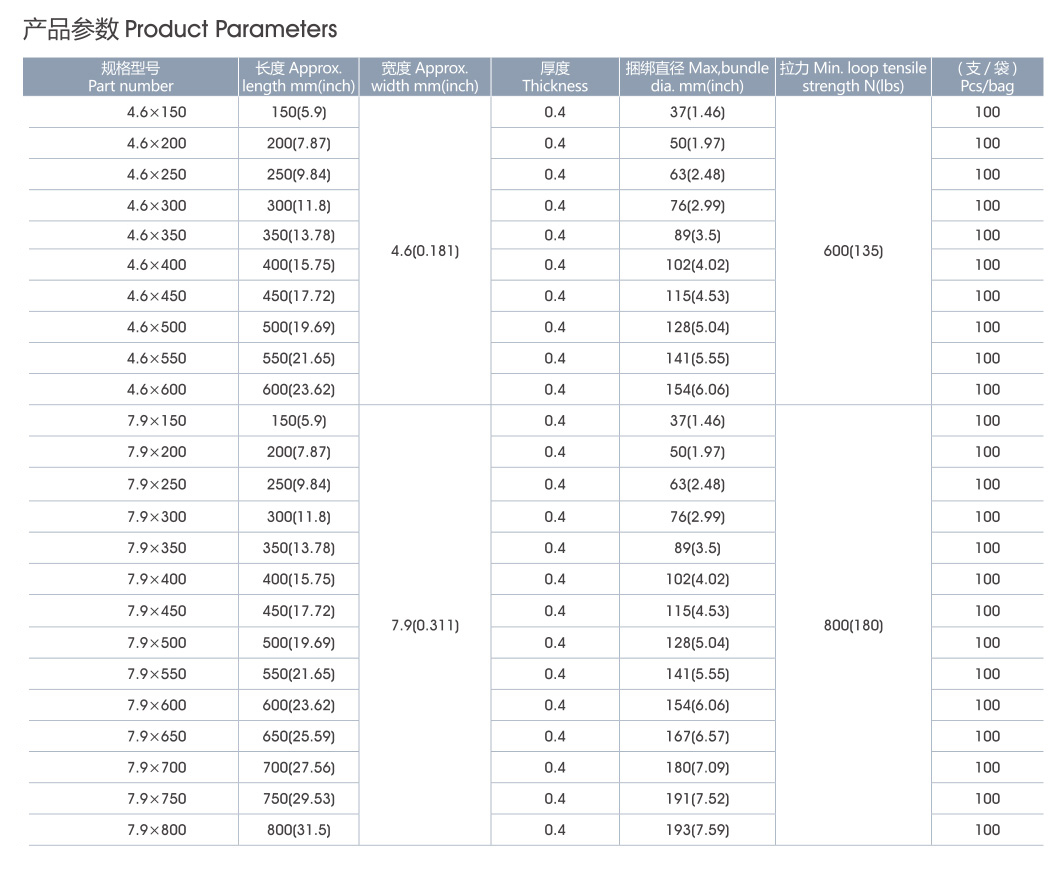Image resolution: width=1064 pixels, height=870 pixels.
Task: Select the 800(31.5) length cell
Action: click(298, 829)
